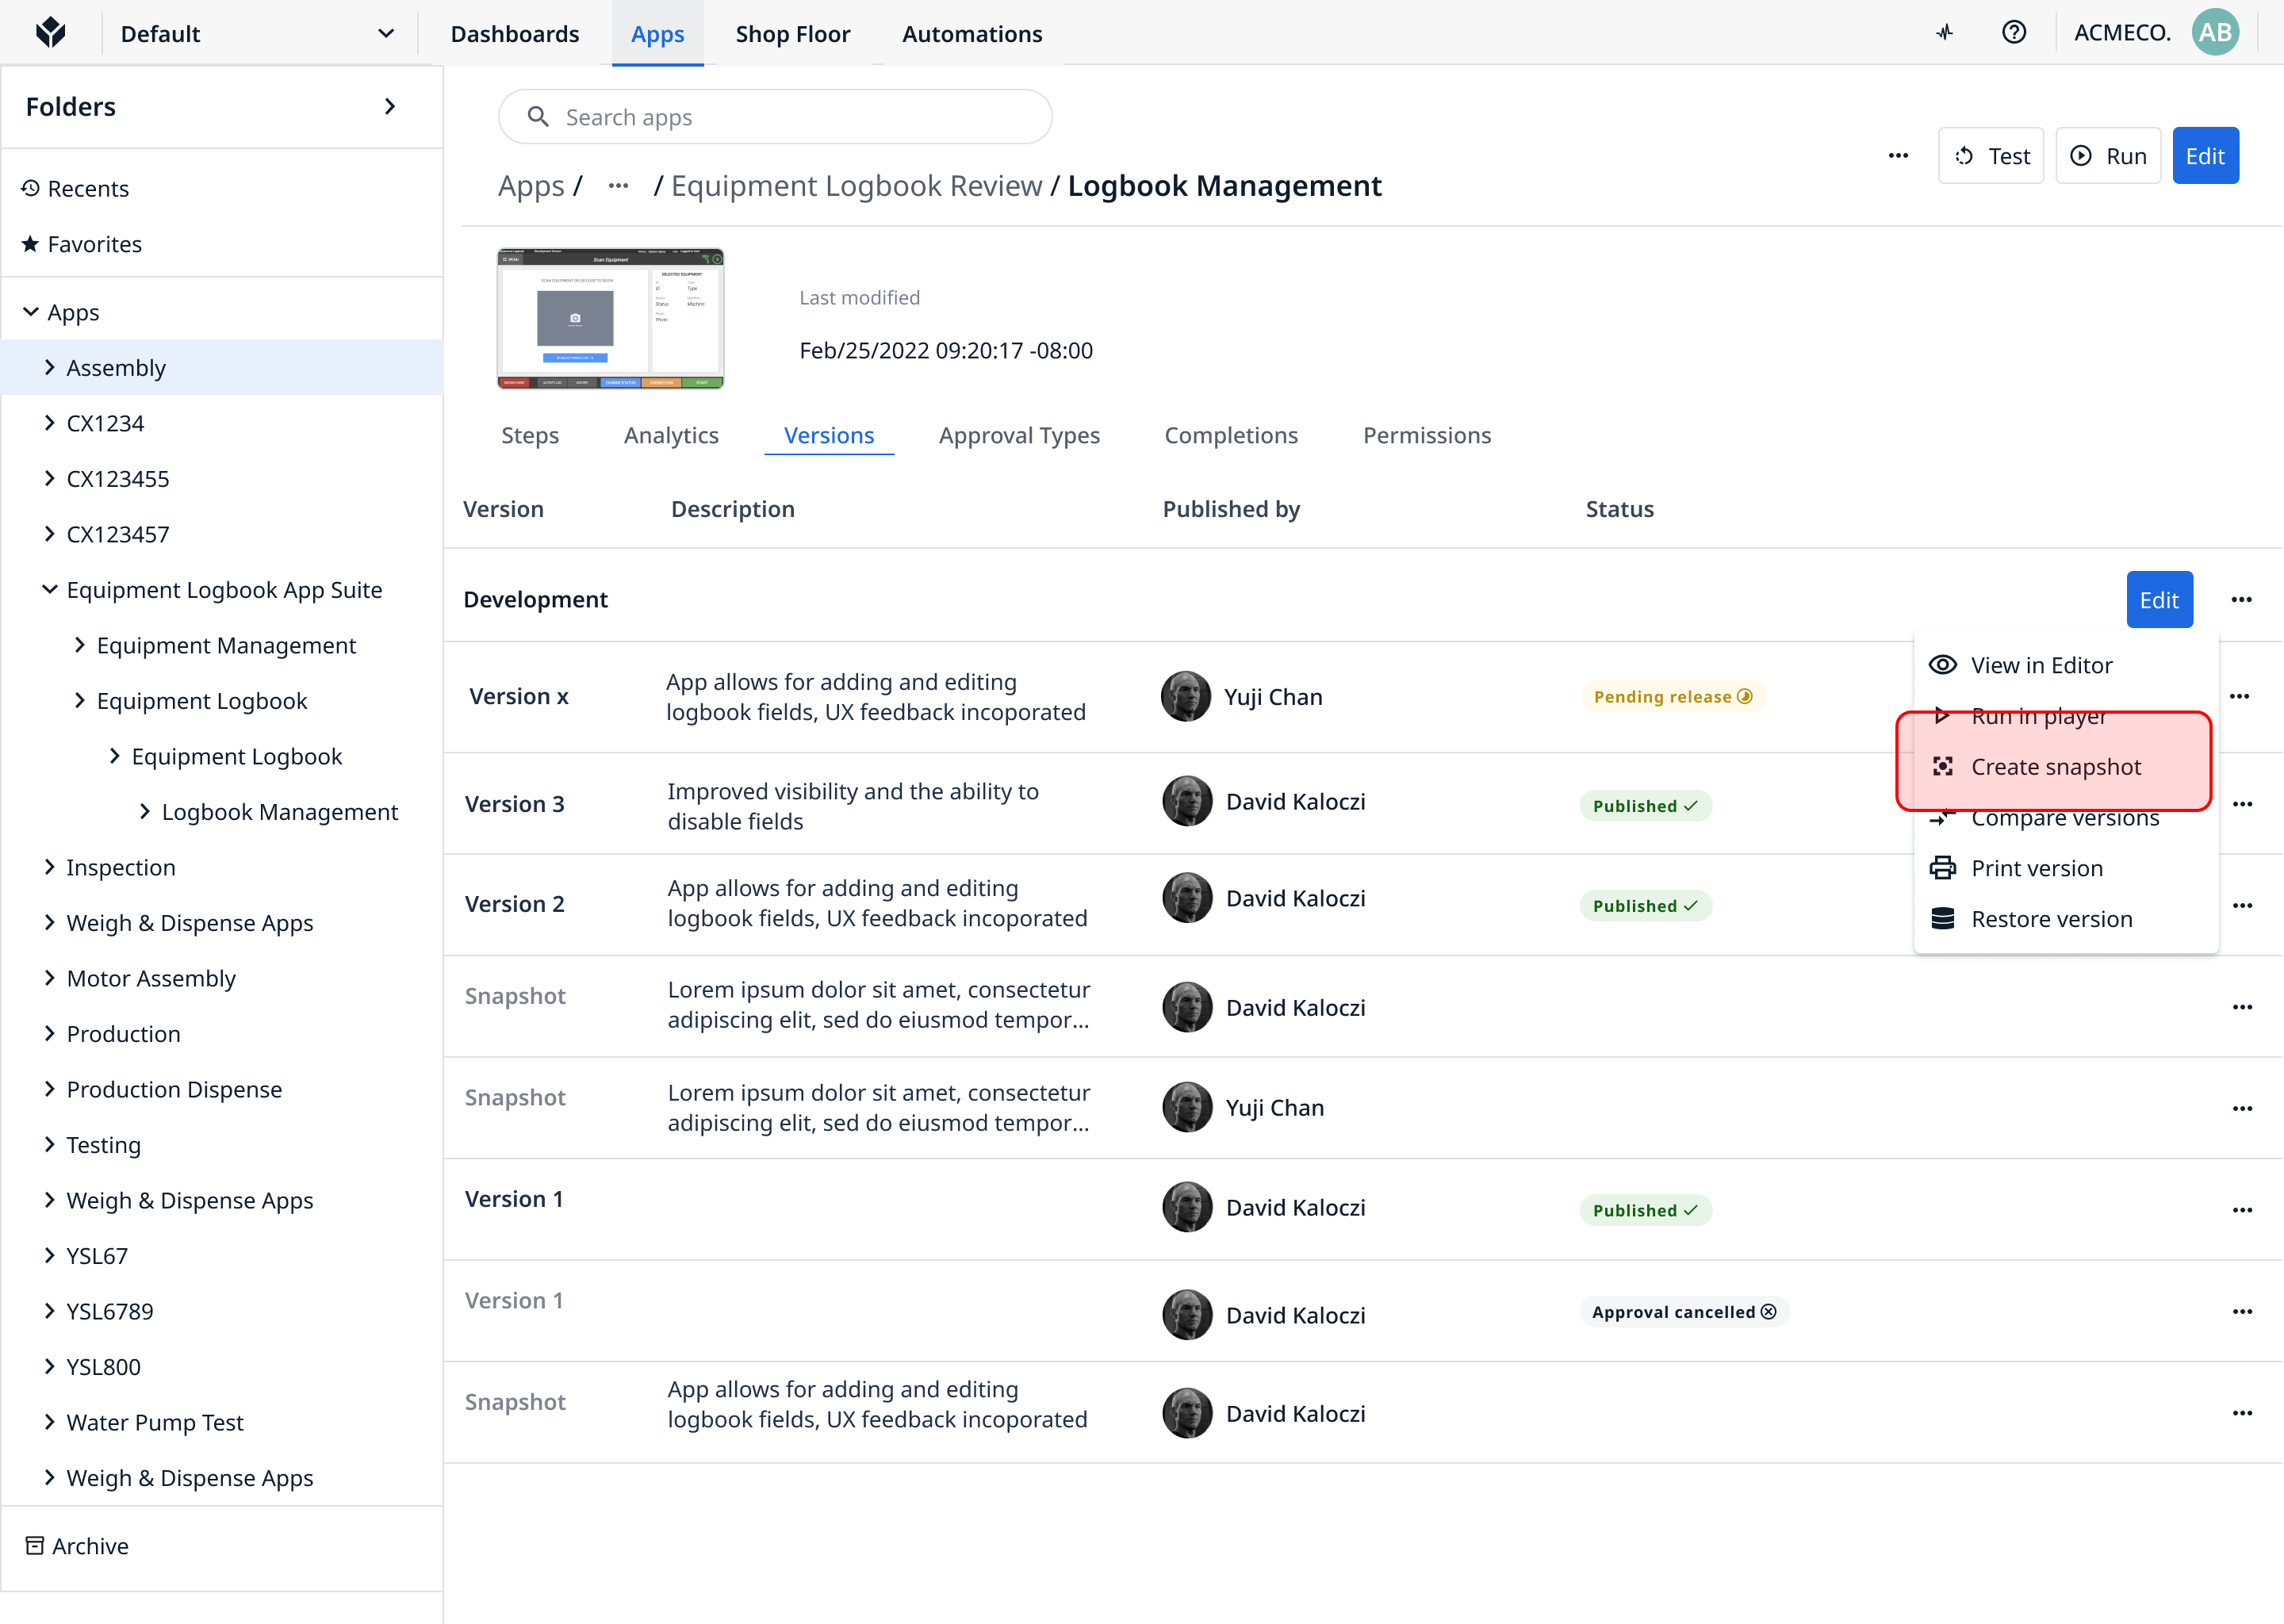Click the Run icon button
This screenshot has width=2284, height=1624.
coord(2083,156)
